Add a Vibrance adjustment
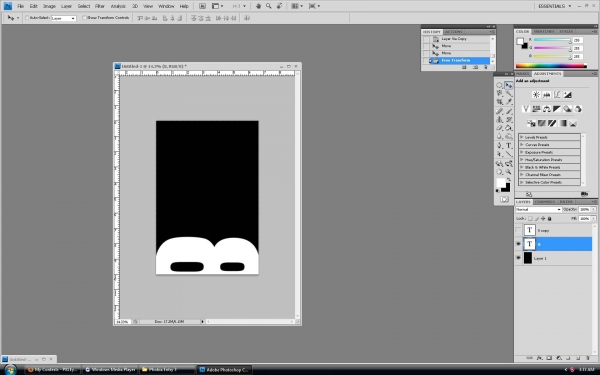 526,109
